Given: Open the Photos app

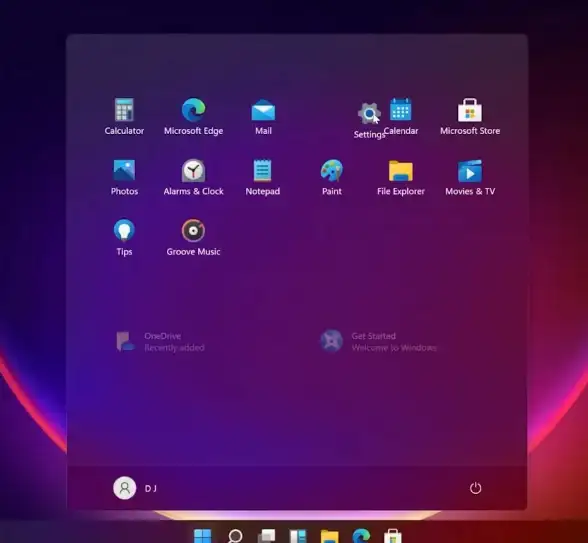Looking at the screenshot, I should pyautogui.click(x=124, y=177).
